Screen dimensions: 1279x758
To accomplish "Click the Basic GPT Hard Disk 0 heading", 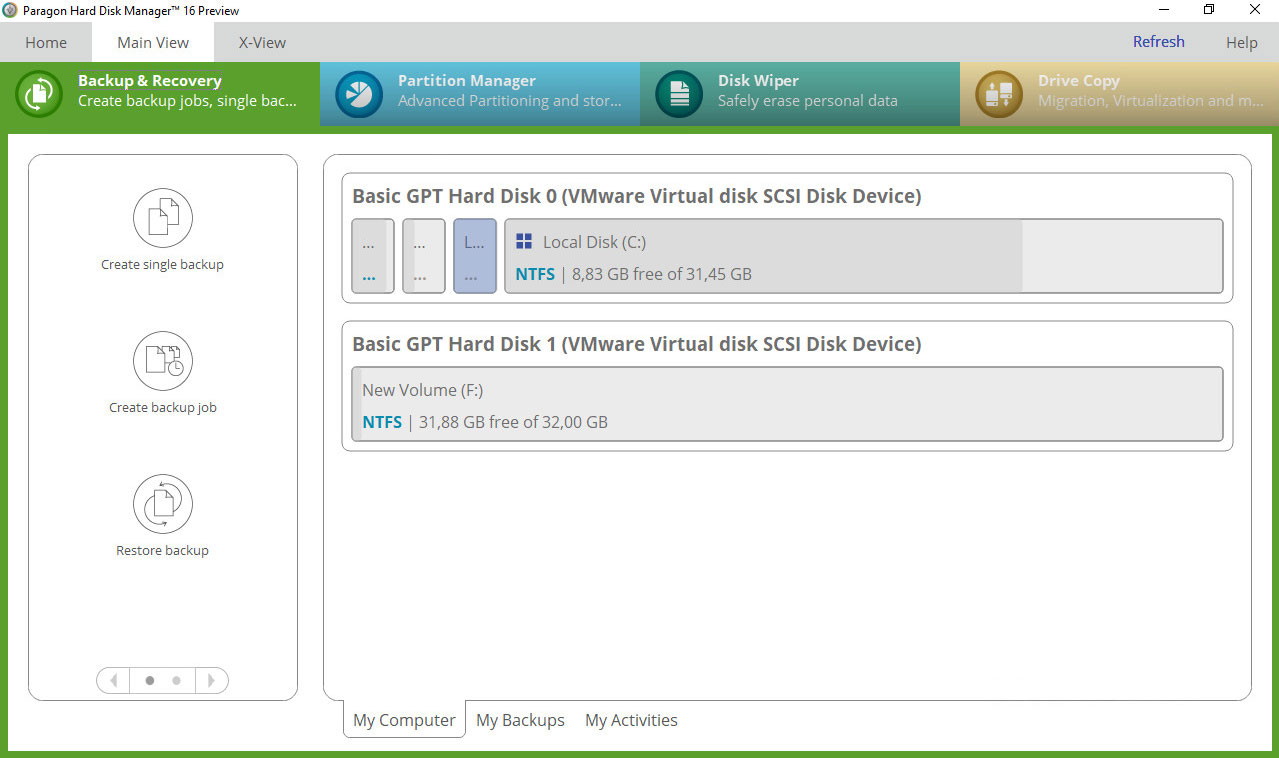I will coord(637,196).
